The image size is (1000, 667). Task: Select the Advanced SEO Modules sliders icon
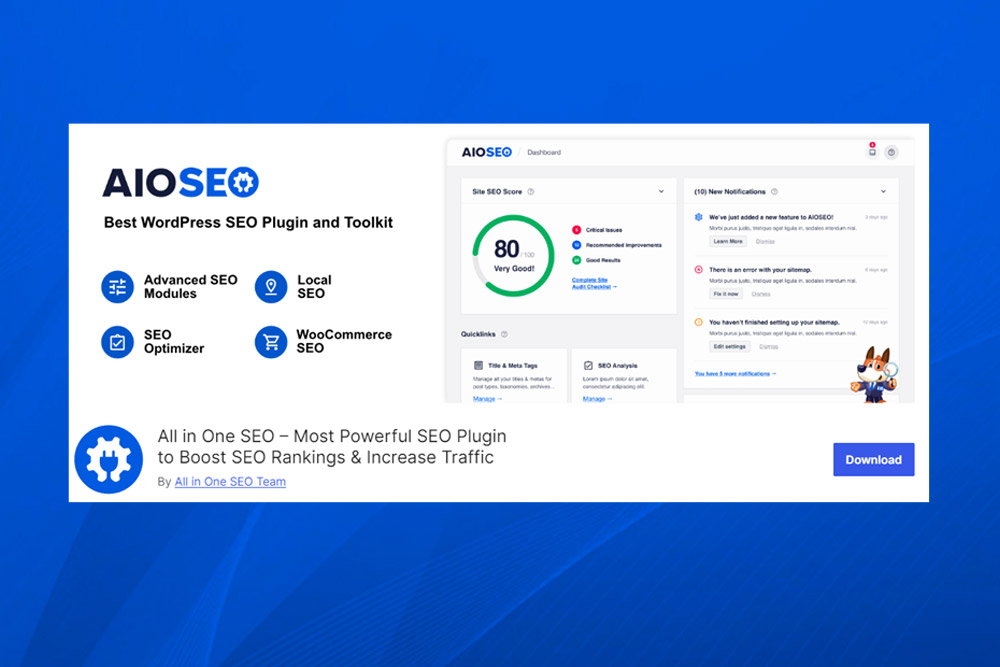(x=117, y=287)
